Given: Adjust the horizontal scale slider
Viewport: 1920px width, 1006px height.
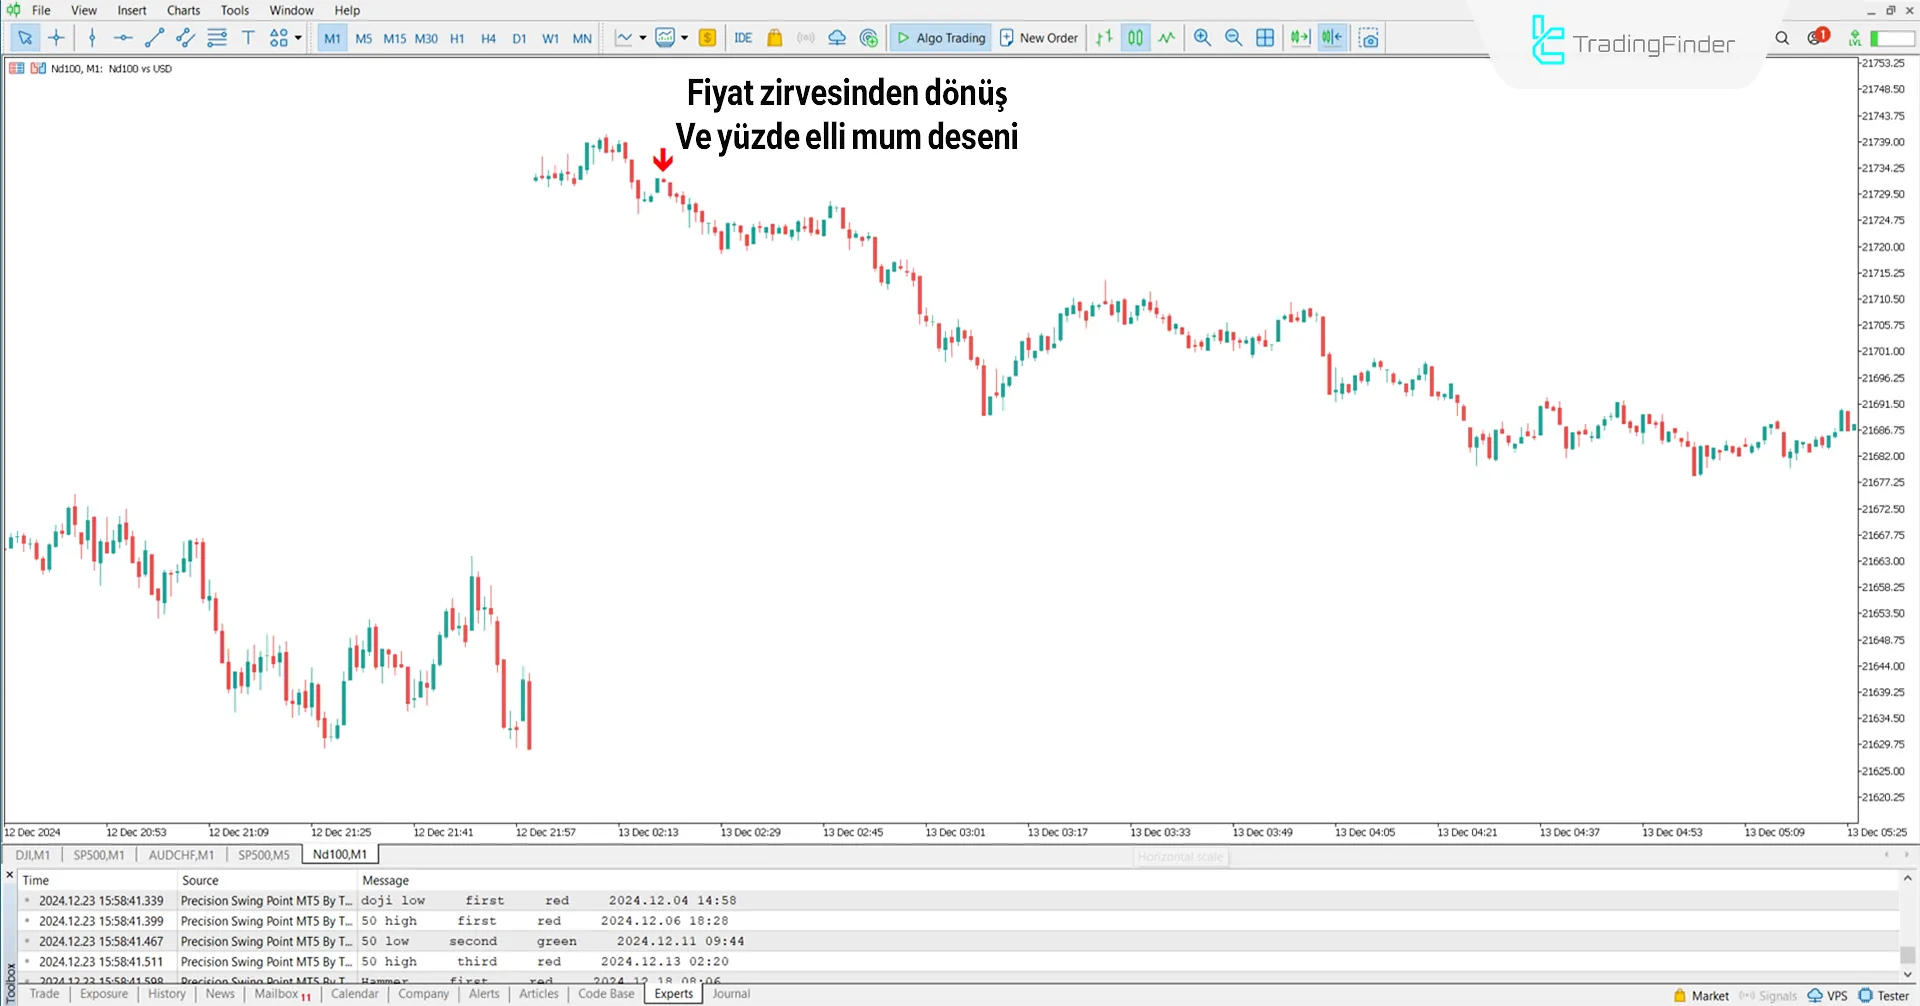Looking at the screenshot, I should (1180, 857).
